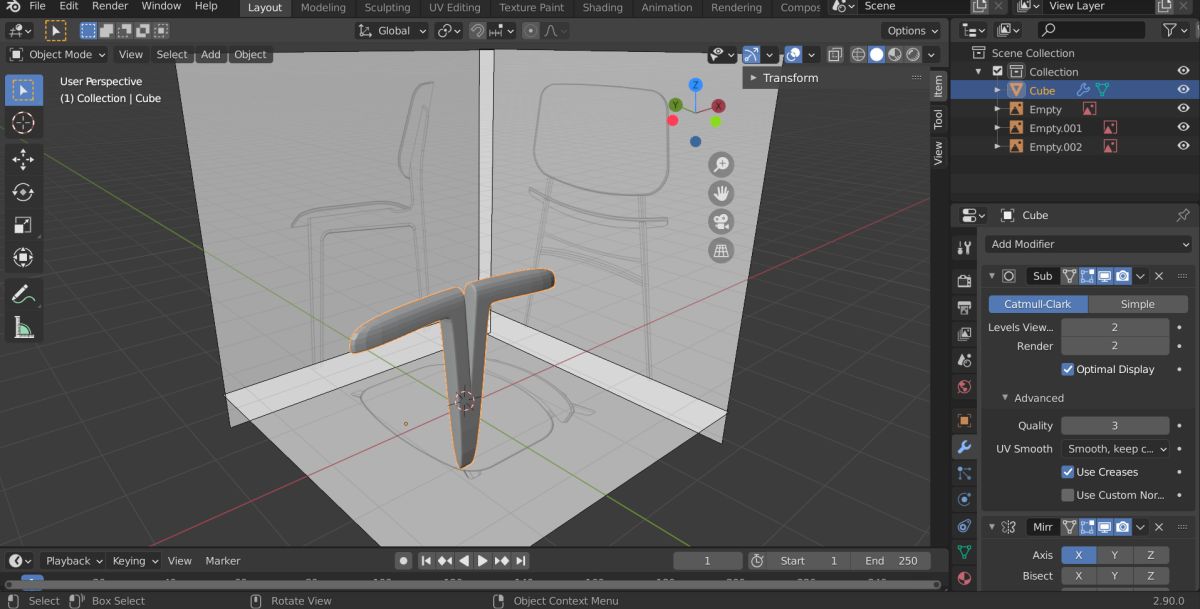The height and width of the screenshot is (609, 1200).
Task: Pin the properties editor context
Action: [1183, 215]
